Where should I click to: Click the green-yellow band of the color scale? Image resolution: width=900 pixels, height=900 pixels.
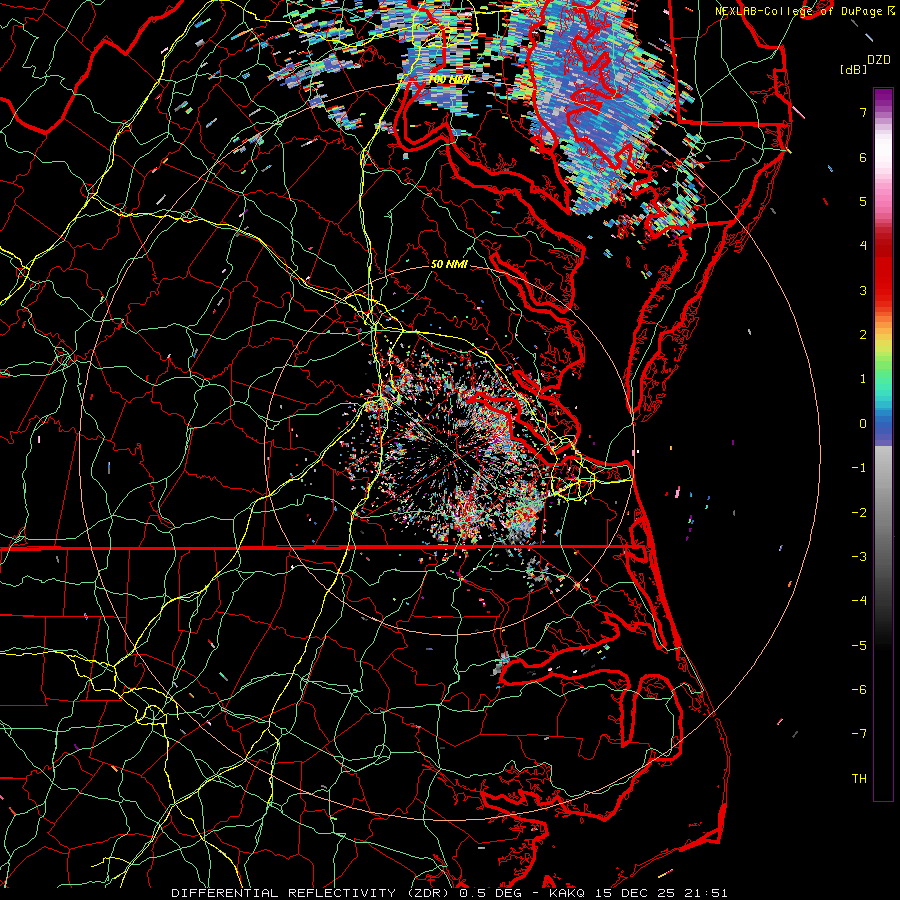pyautogui.click(x=883, y=359)
